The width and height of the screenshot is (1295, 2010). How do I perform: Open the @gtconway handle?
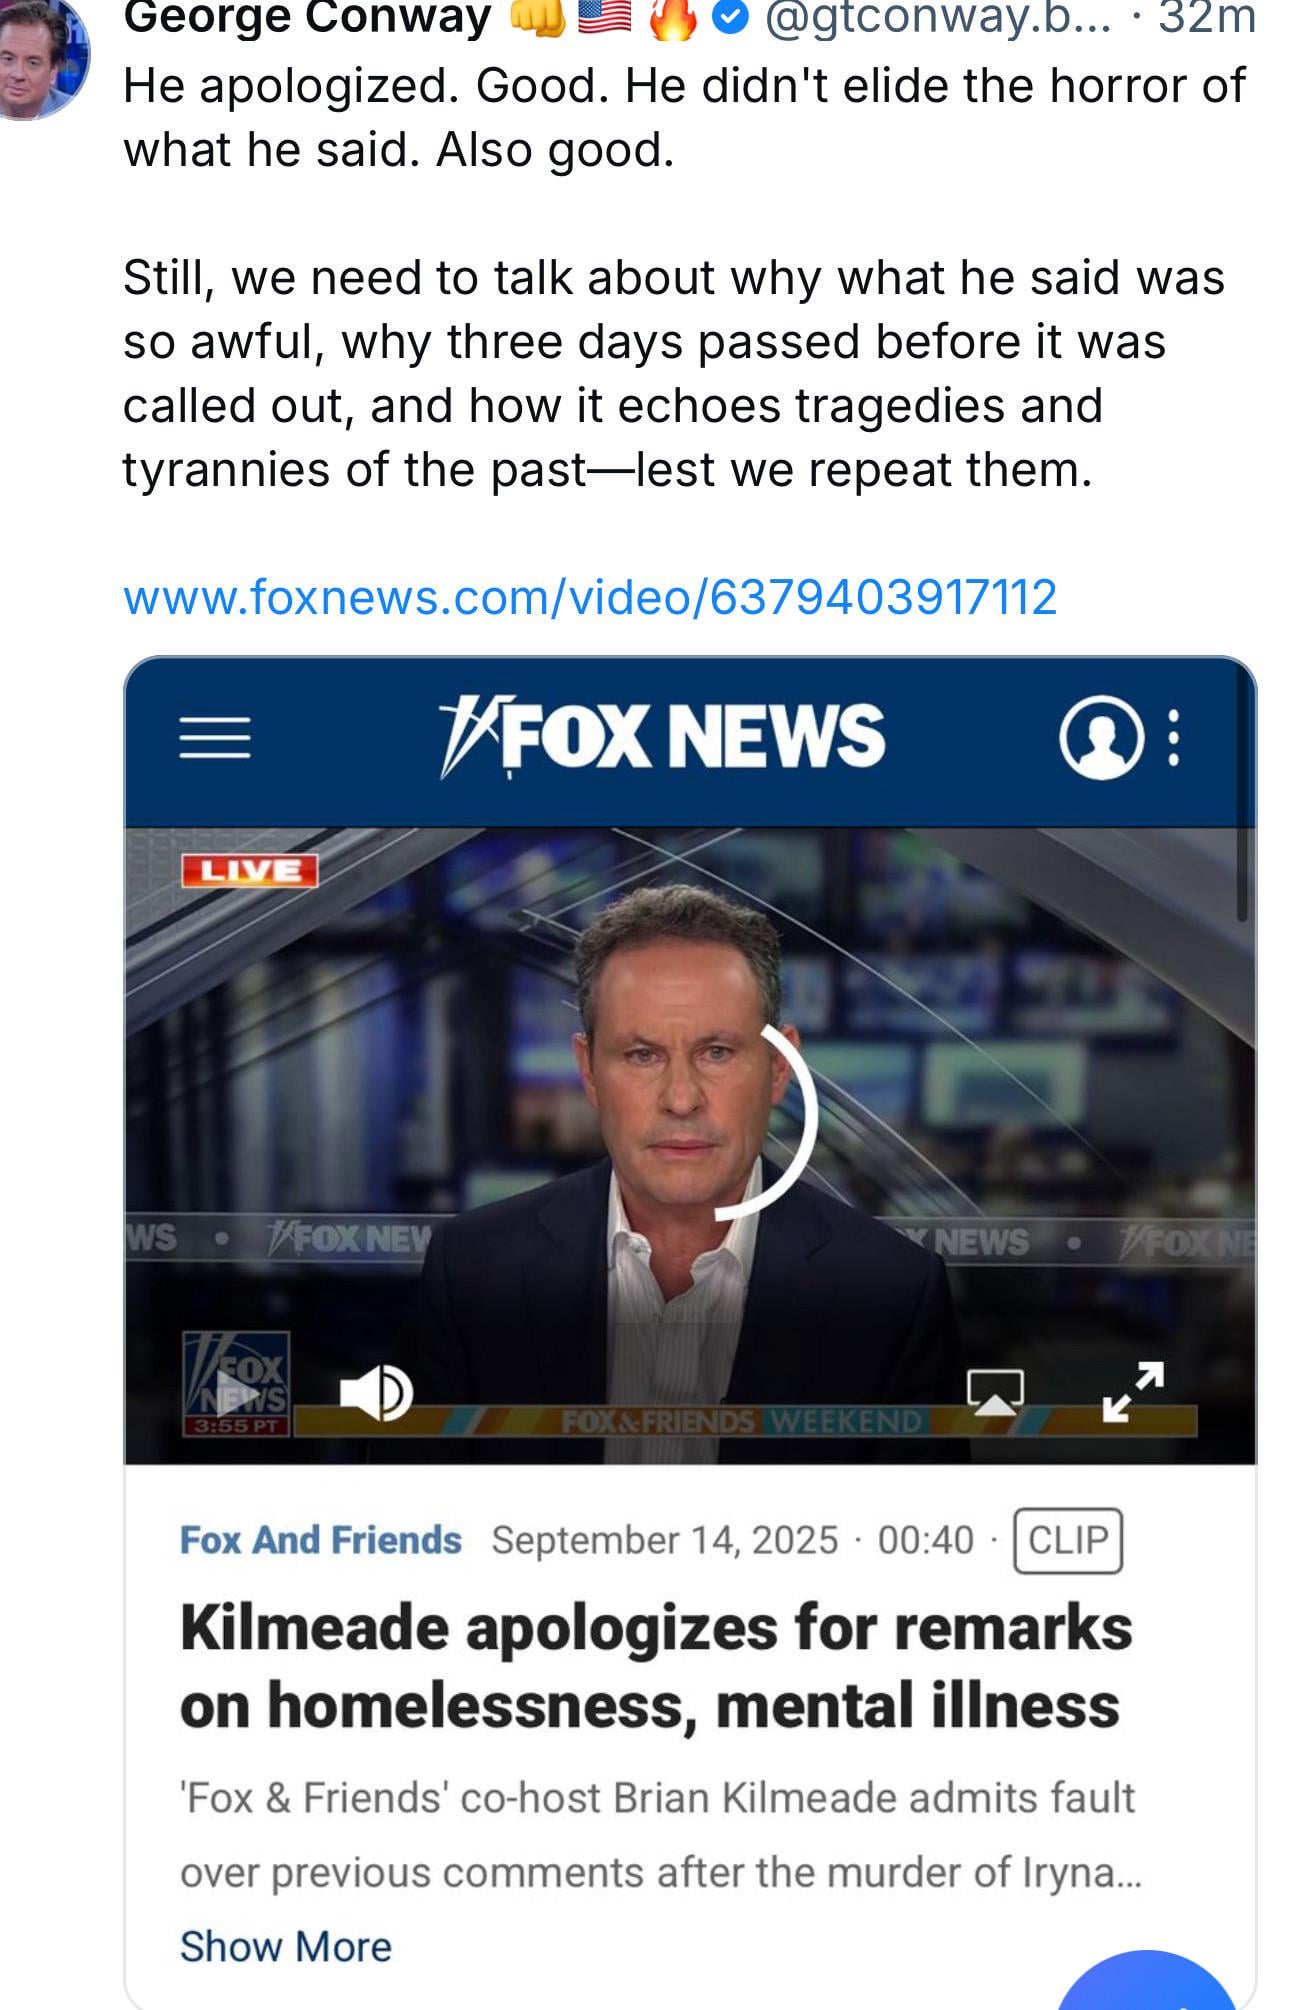pyautogui.click(x=936, y=17)
